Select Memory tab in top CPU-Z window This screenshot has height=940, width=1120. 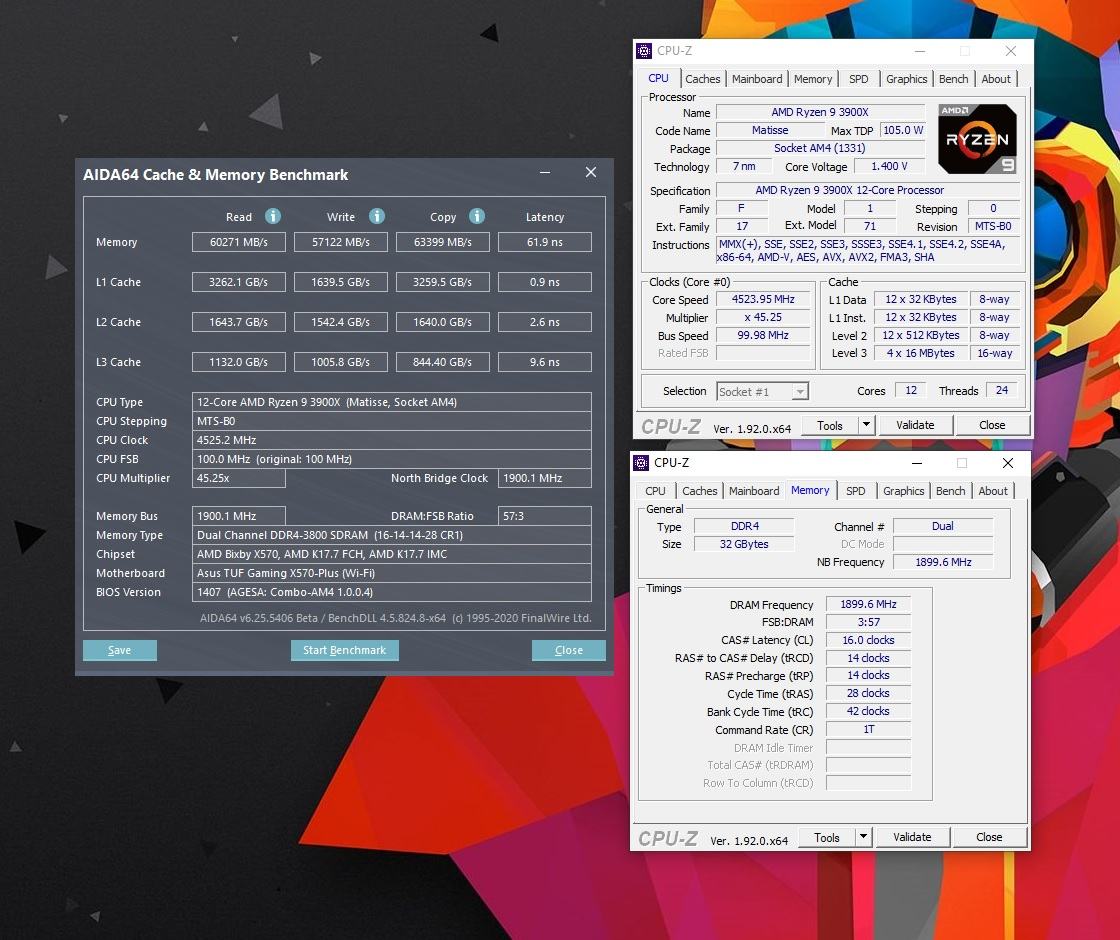click(x=813, y=79)
